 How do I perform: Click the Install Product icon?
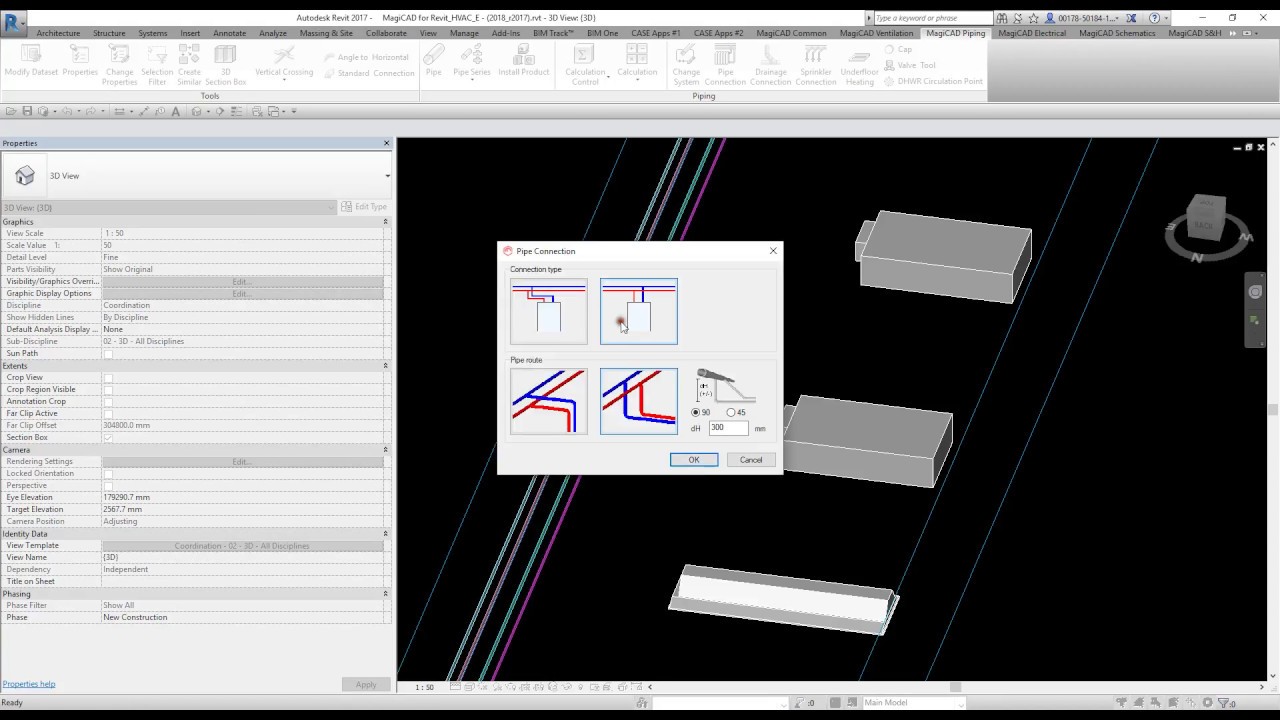[x=523, y=62]
